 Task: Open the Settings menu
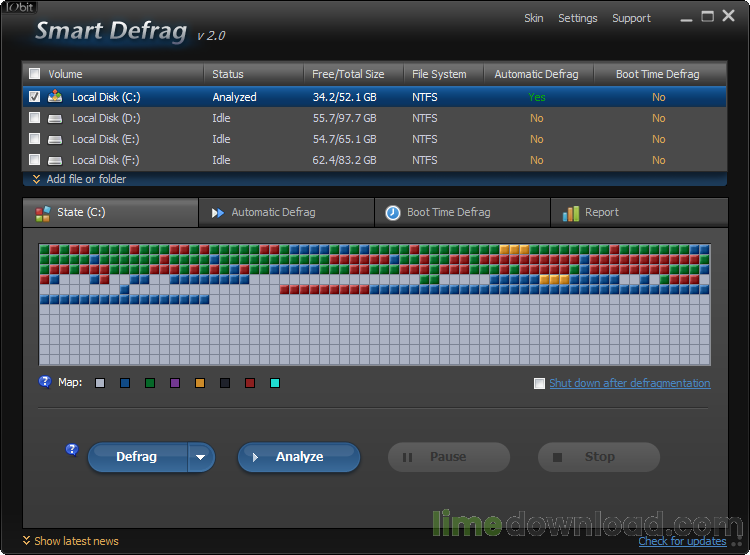pos(577,18)
